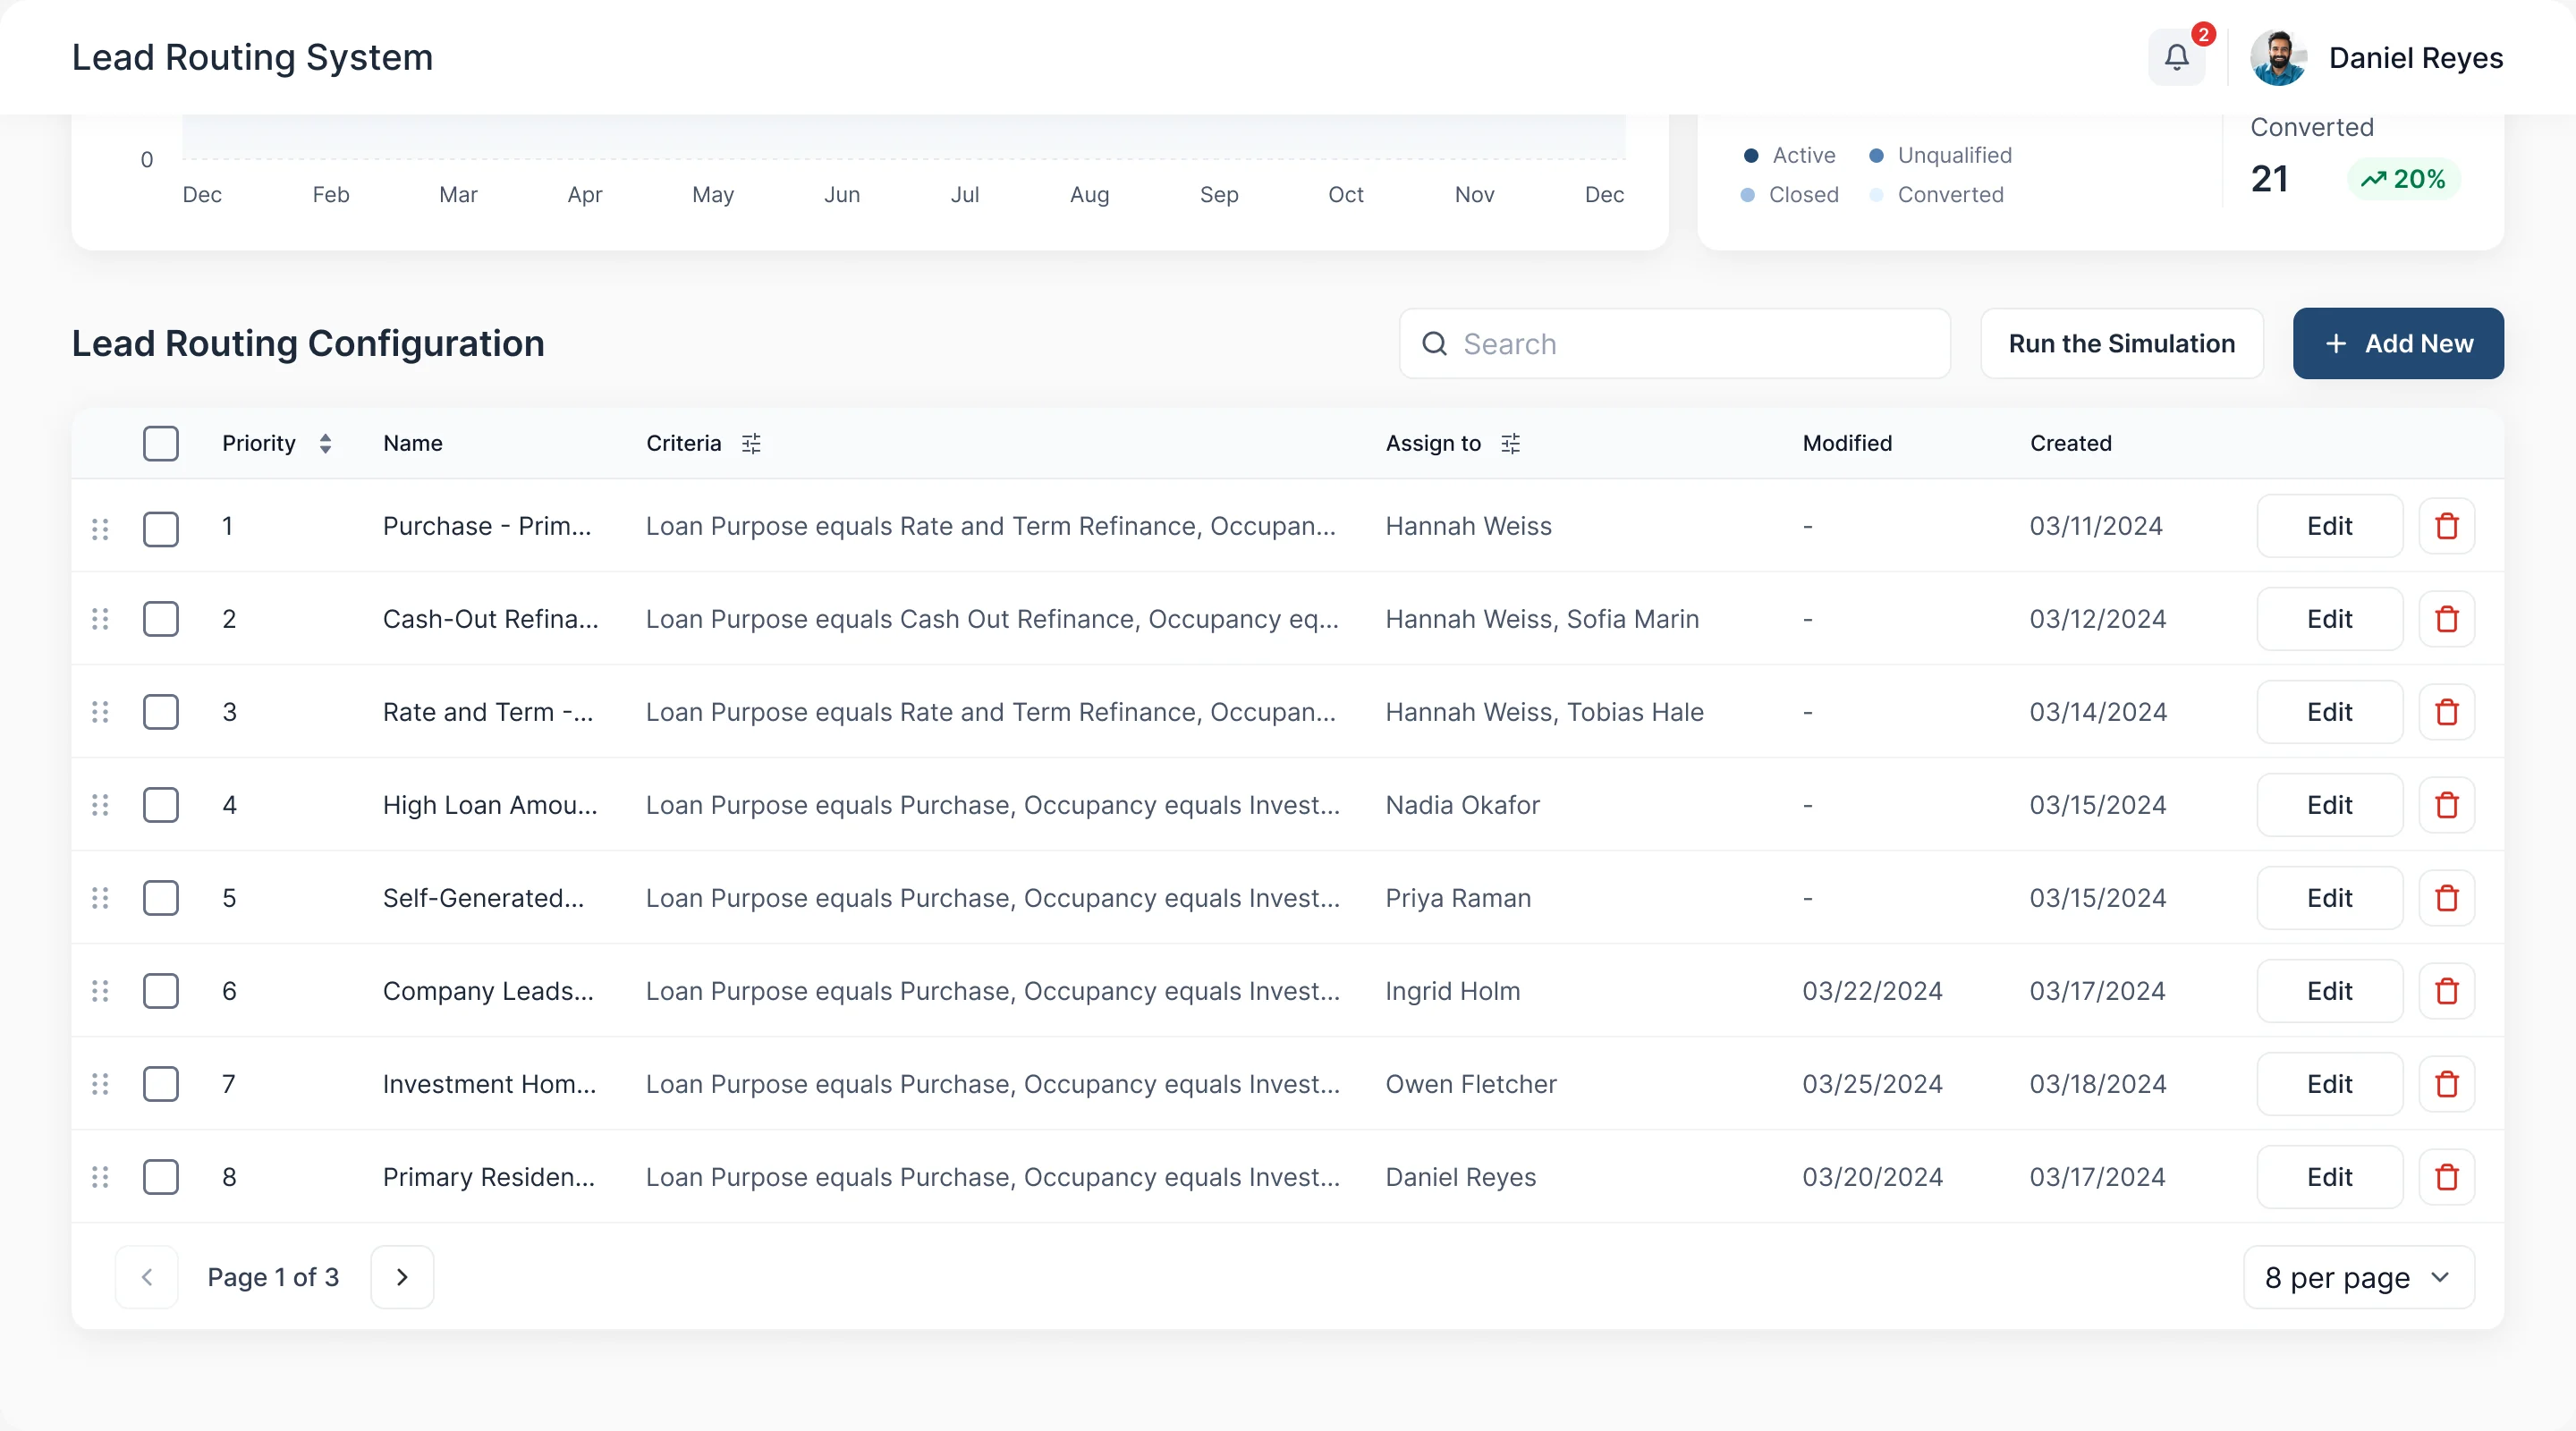
Task: Click the magnifier icon in Search
Action: [1434, 344]
